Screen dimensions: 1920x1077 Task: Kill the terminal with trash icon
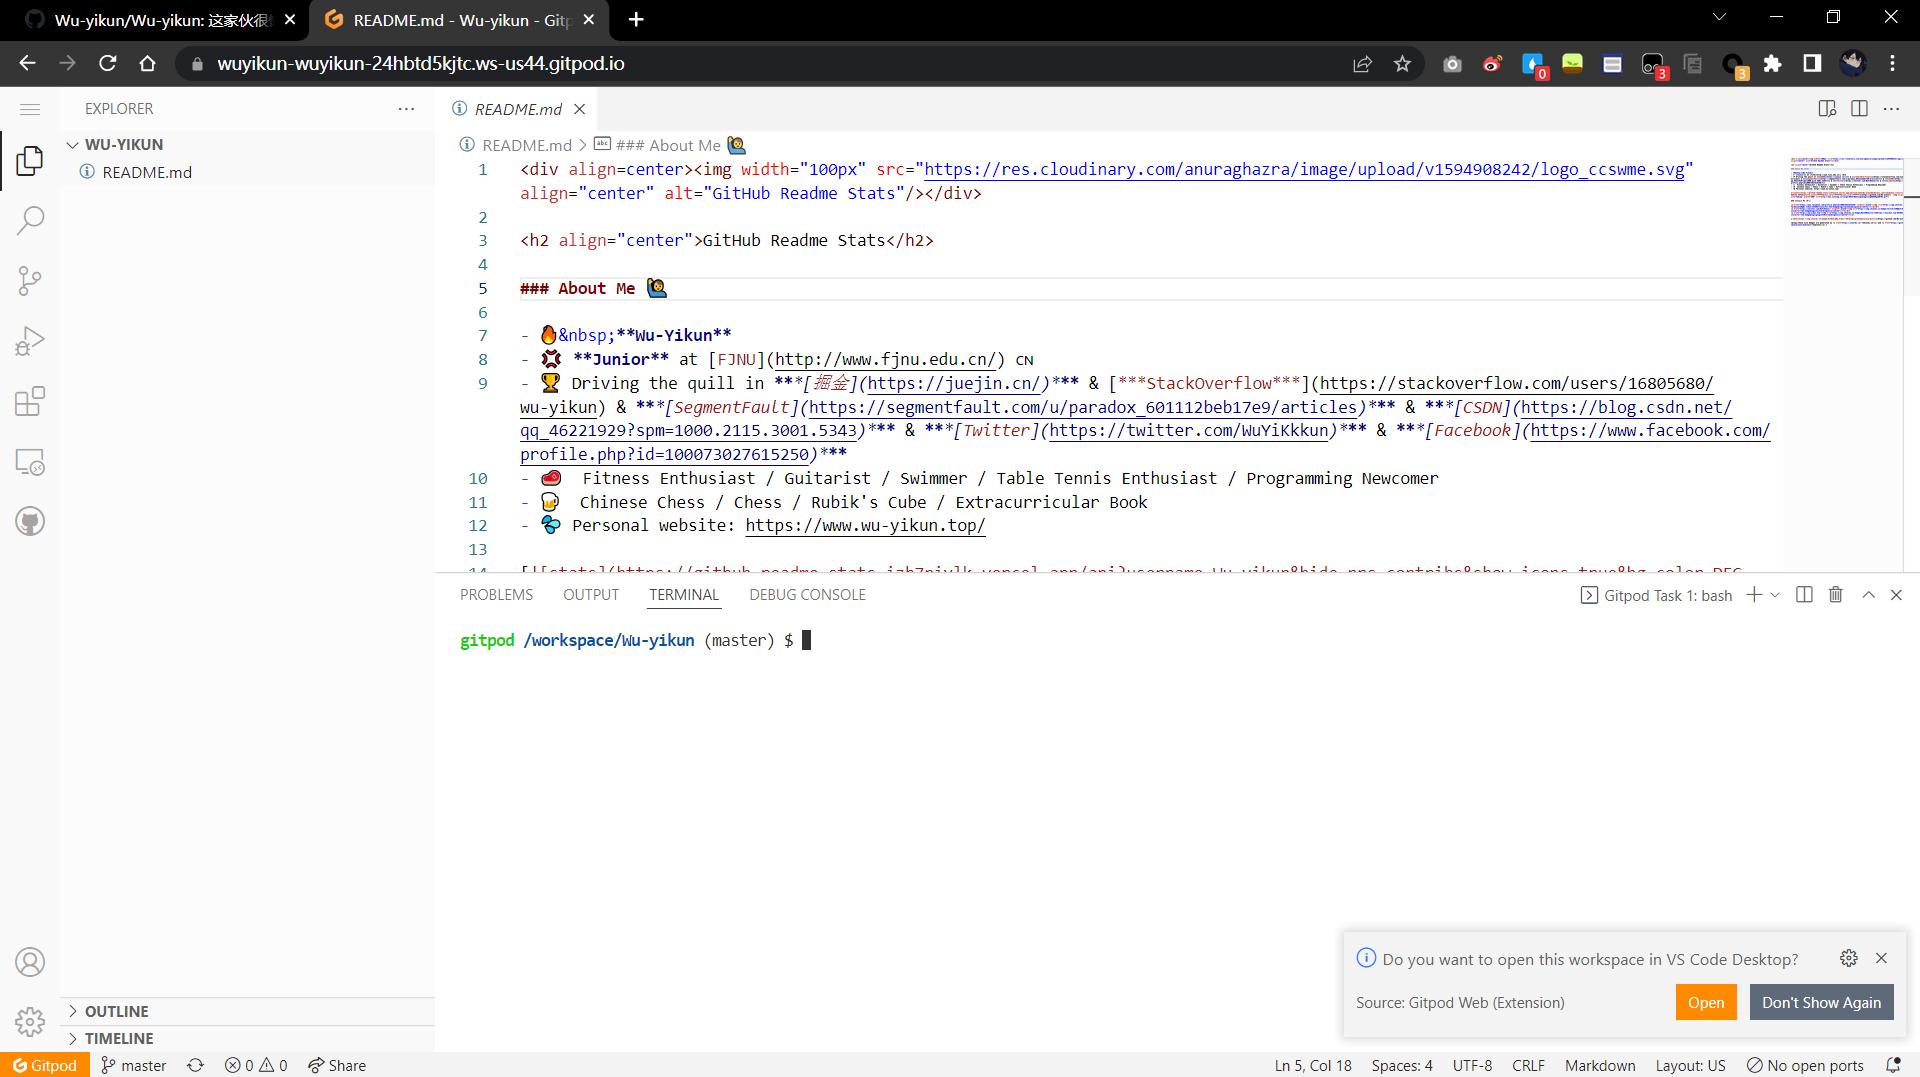click(x=1836, y=595)
